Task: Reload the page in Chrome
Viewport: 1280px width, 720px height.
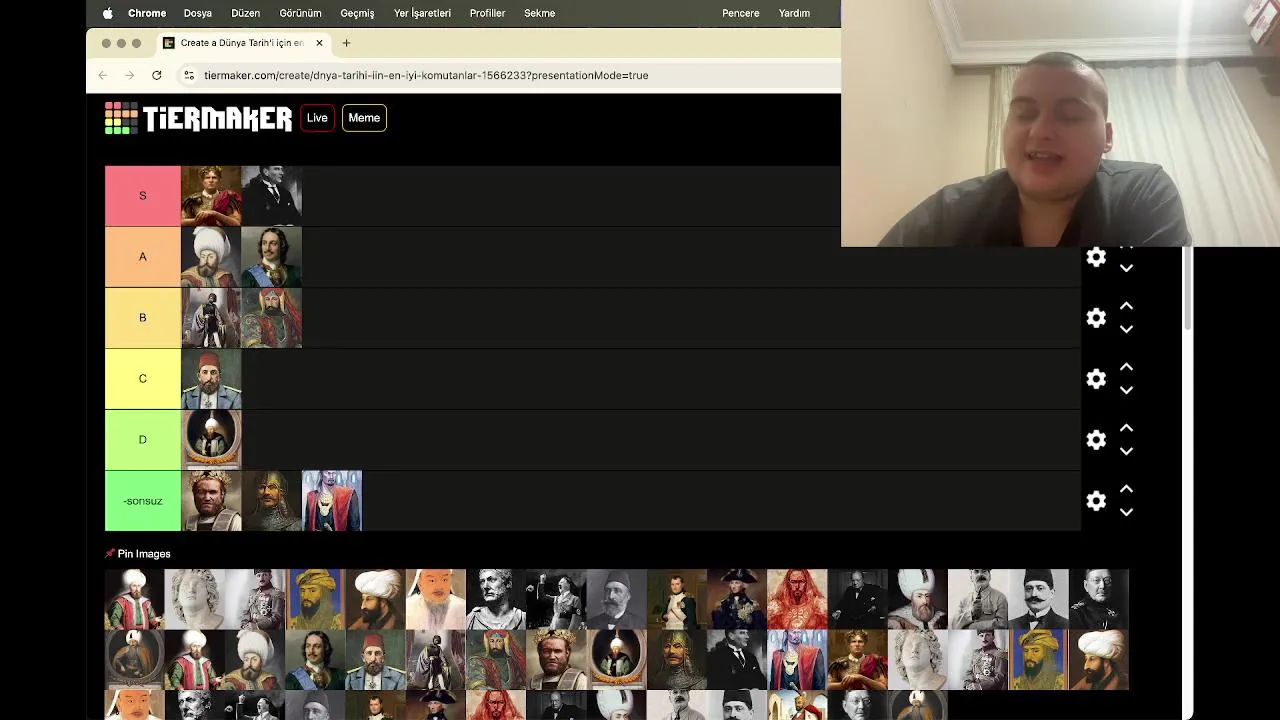Action: coord(156,75)
